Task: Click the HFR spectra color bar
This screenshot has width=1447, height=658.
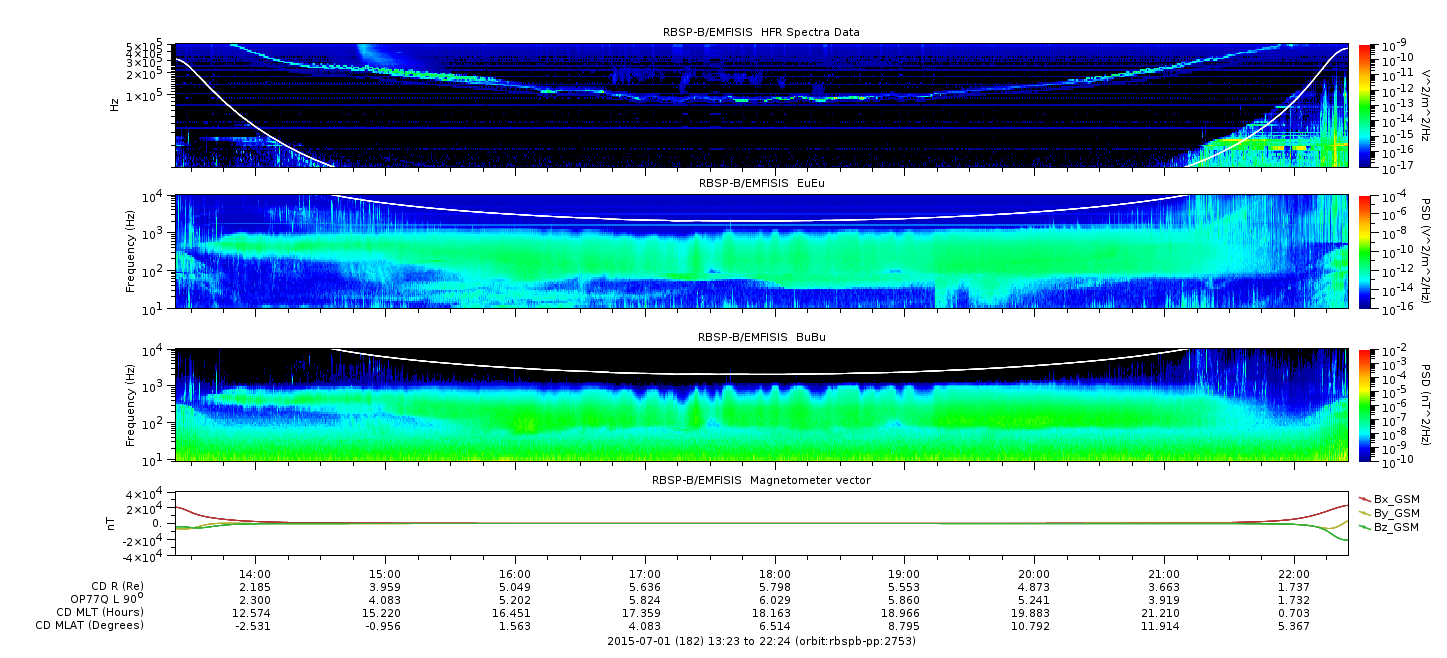Action: pyautogui.click(x=1365, y=105)
